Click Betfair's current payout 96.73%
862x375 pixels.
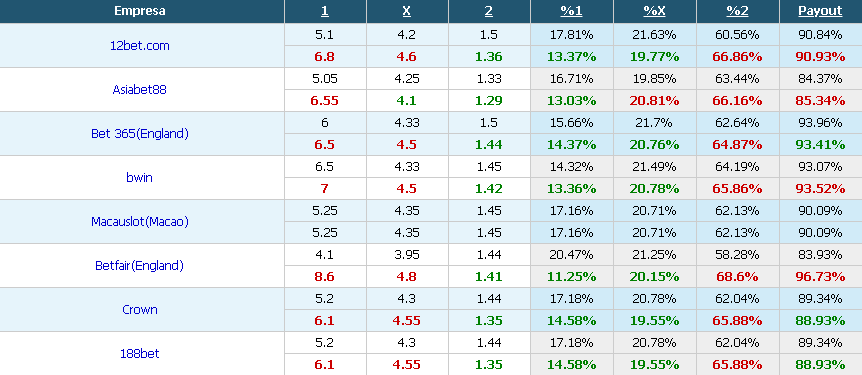click(x=820, y=277)
